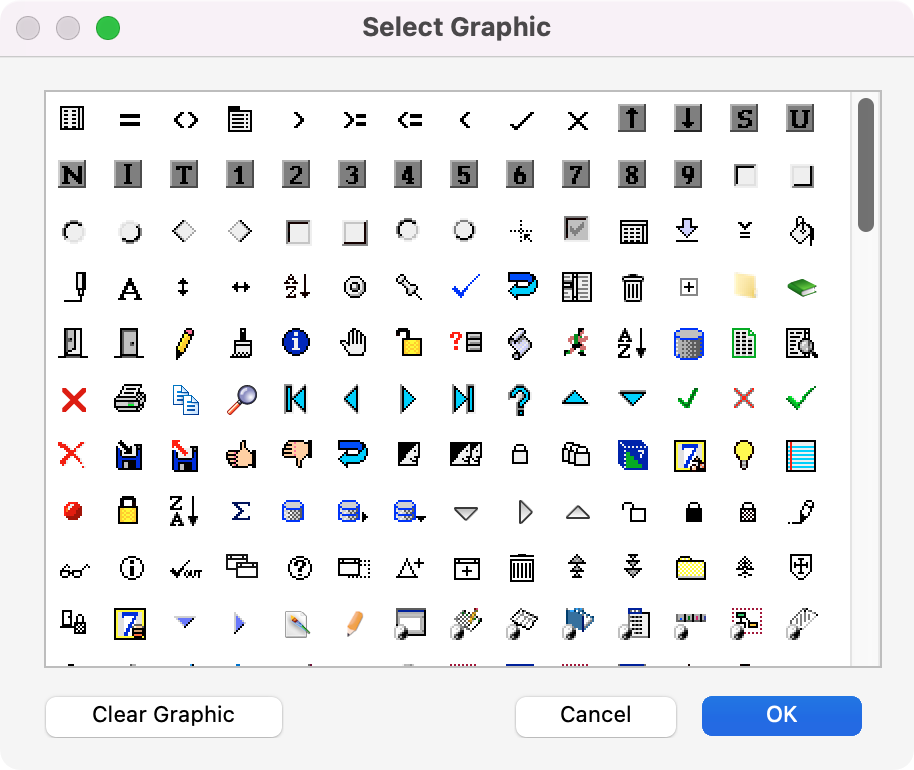Viewport: 914px width, 770px height.
Task: Select the blue info circle graphic
Action: (297, 343)
